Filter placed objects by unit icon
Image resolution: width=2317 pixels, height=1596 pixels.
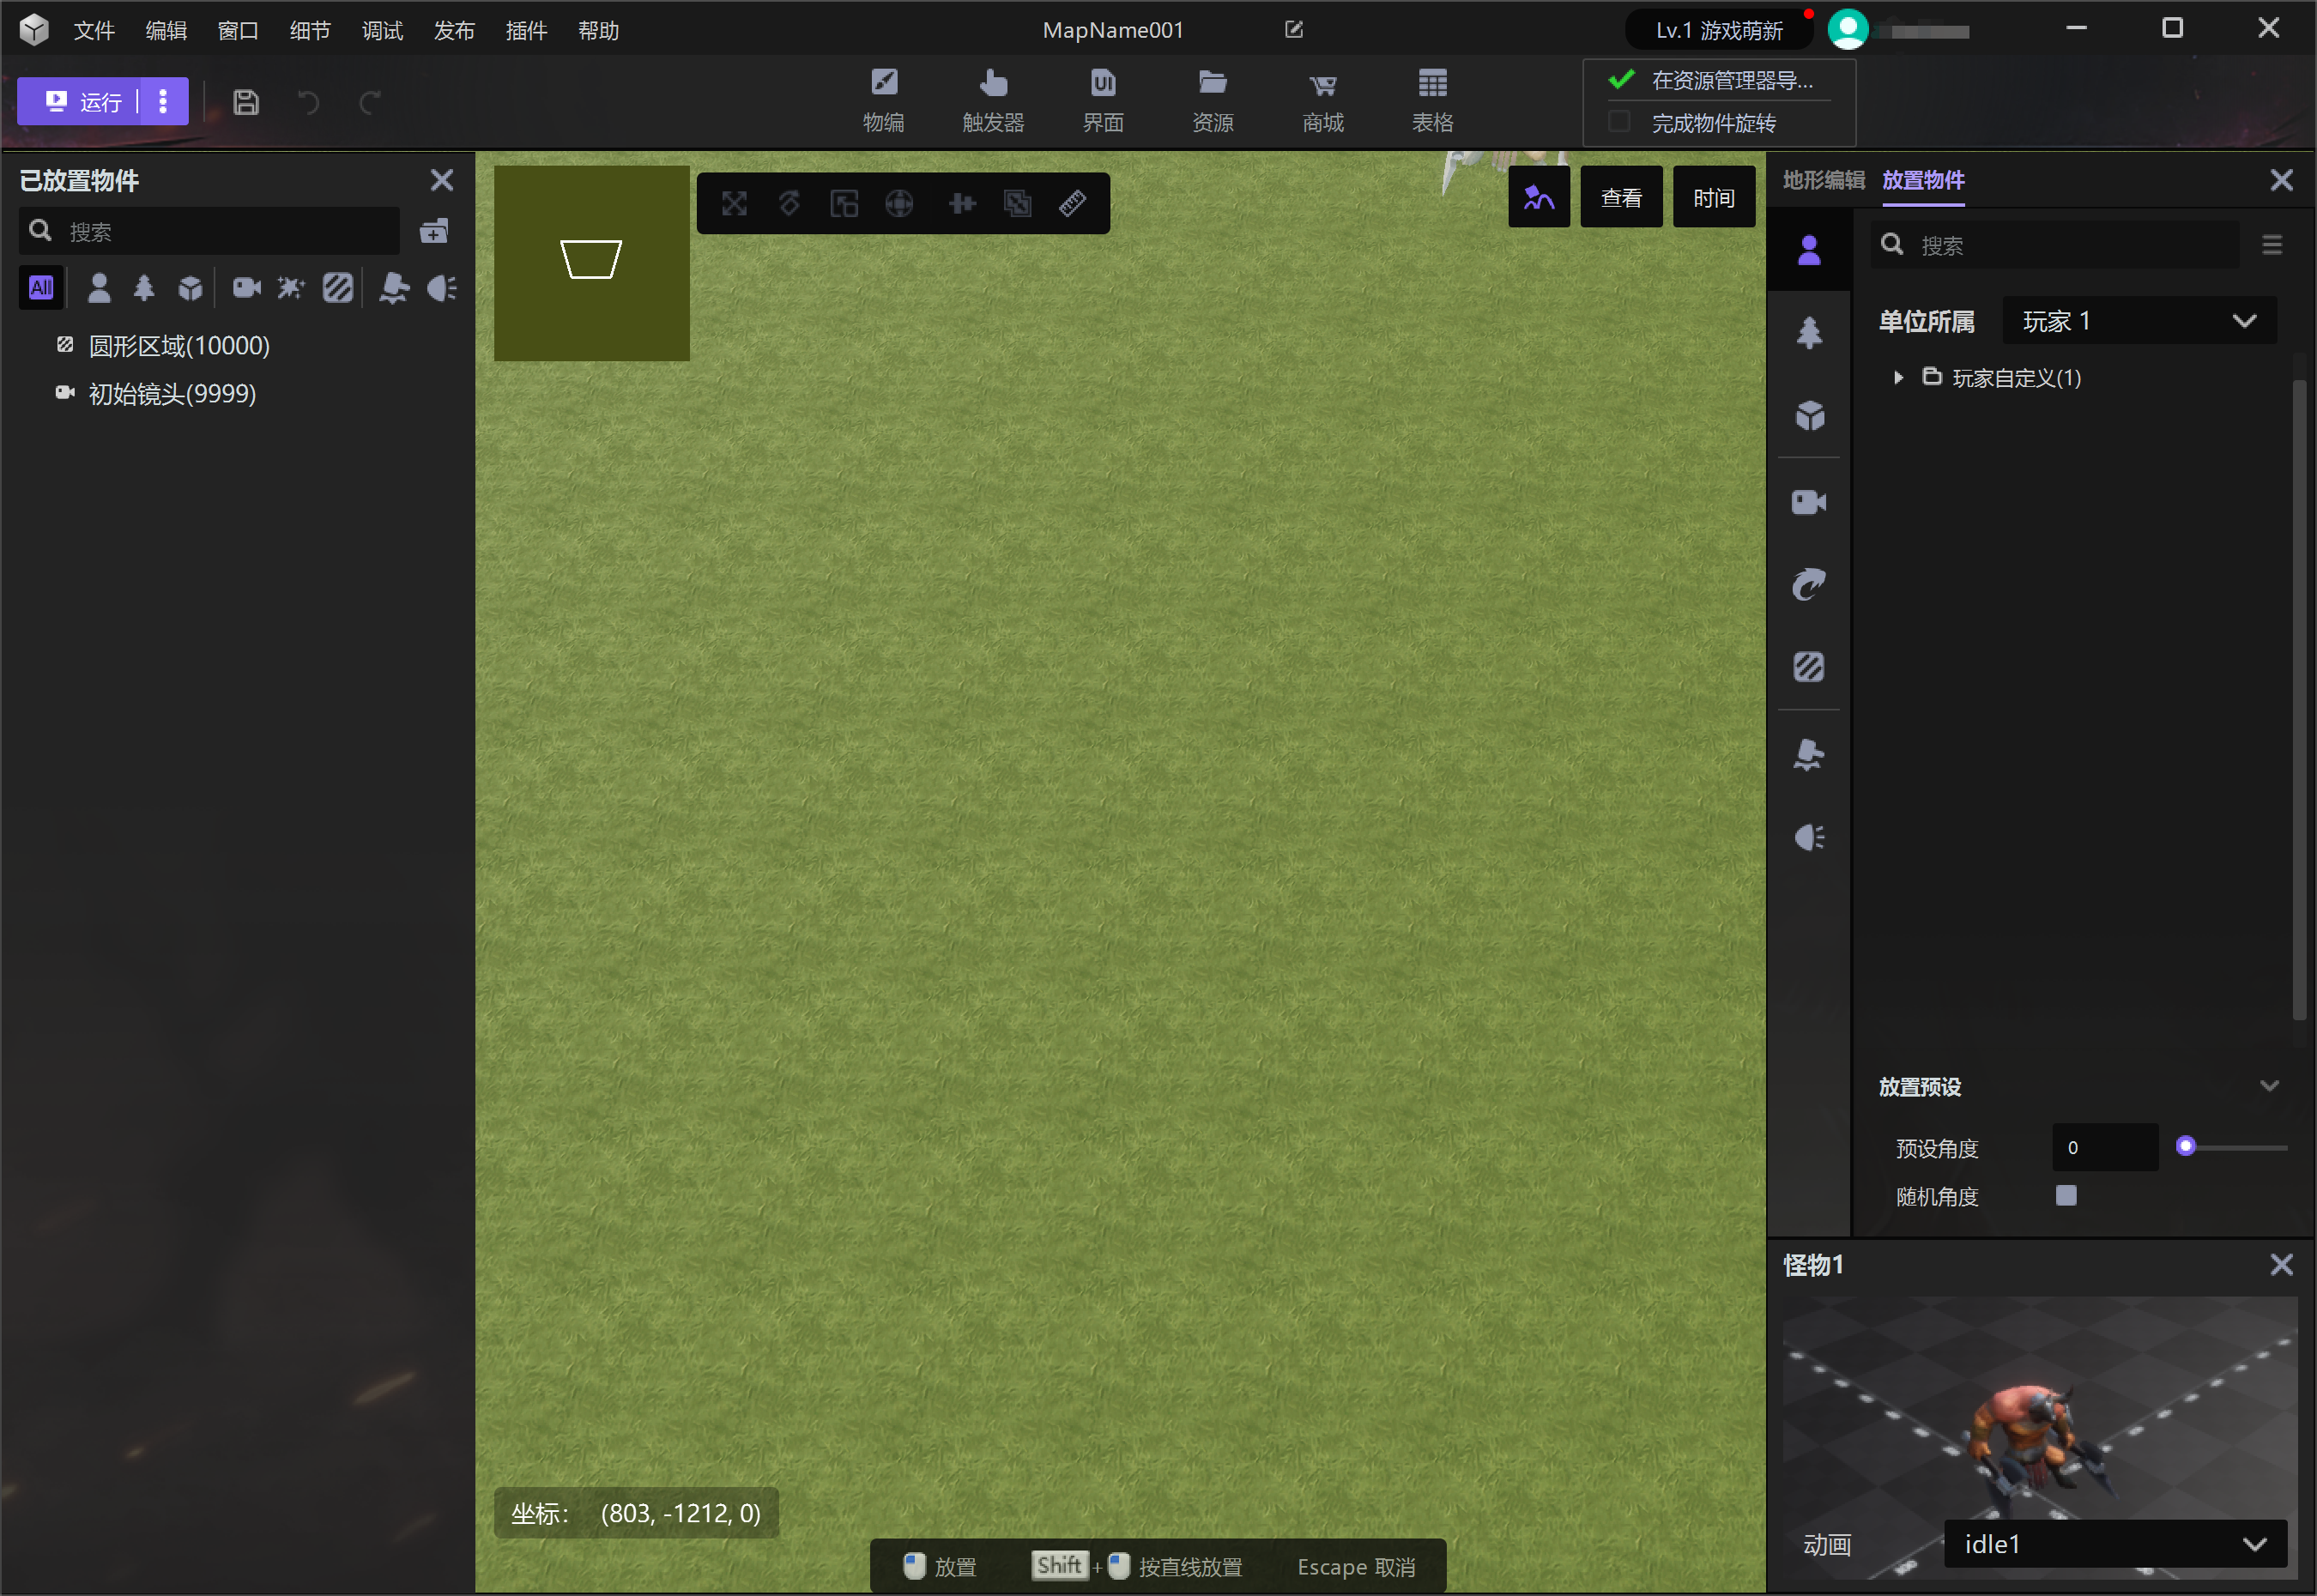pos(98,288)
